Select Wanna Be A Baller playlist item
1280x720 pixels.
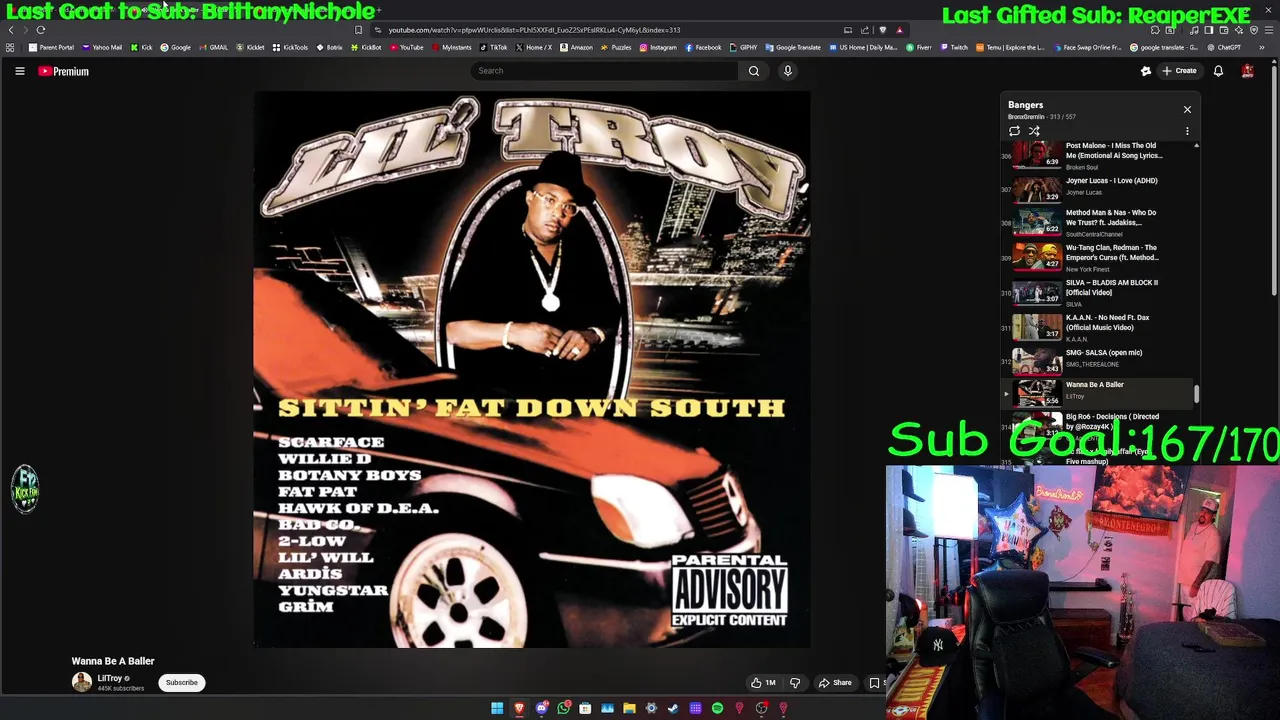point(1097,392)
